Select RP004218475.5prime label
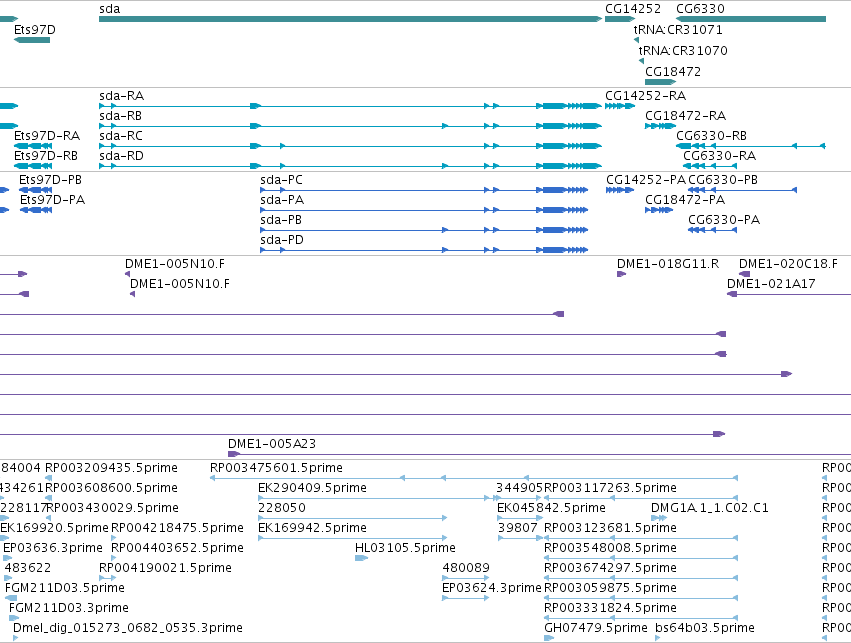Viewport: 851px width, 643px height. tap(177, 529)
